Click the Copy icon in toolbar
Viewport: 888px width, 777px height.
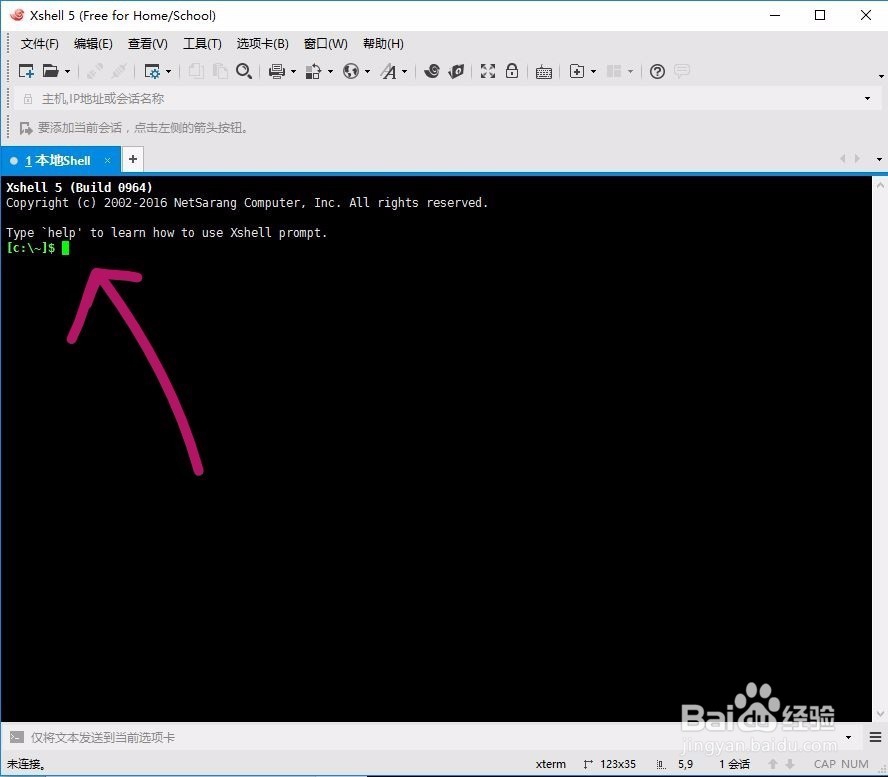point(196,71)
